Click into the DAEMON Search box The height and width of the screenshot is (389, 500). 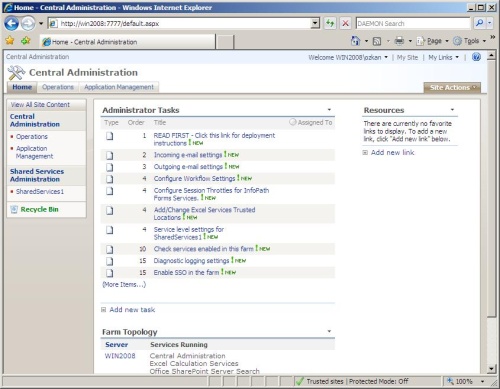coord(413,23)
